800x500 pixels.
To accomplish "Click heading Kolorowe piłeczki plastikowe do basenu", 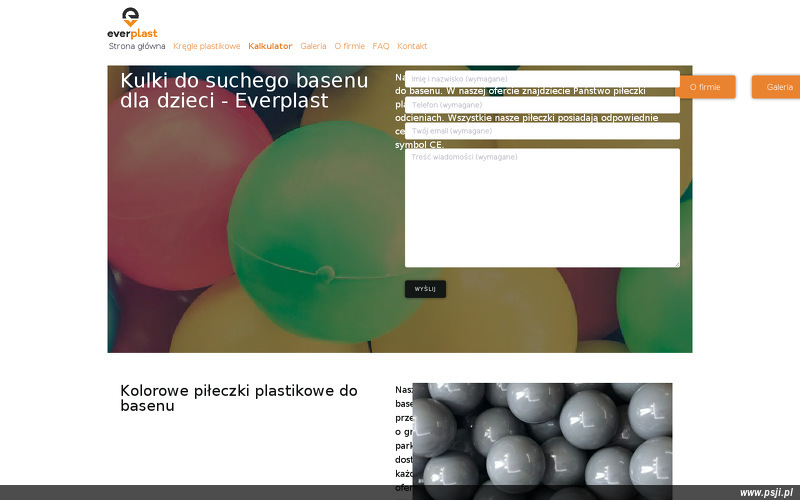I will (x=239, y=398).
